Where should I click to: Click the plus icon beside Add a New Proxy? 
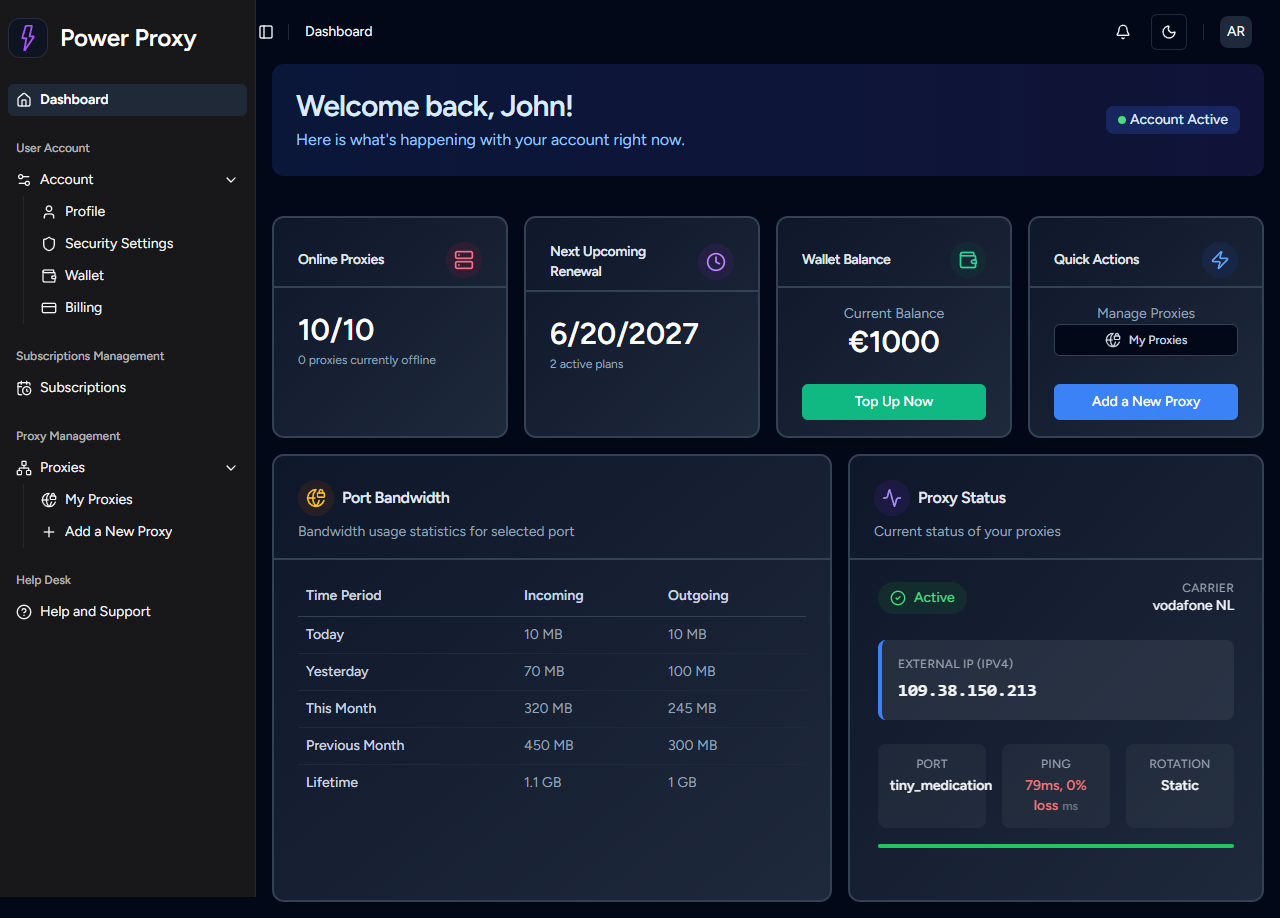(x=49, y=532)
